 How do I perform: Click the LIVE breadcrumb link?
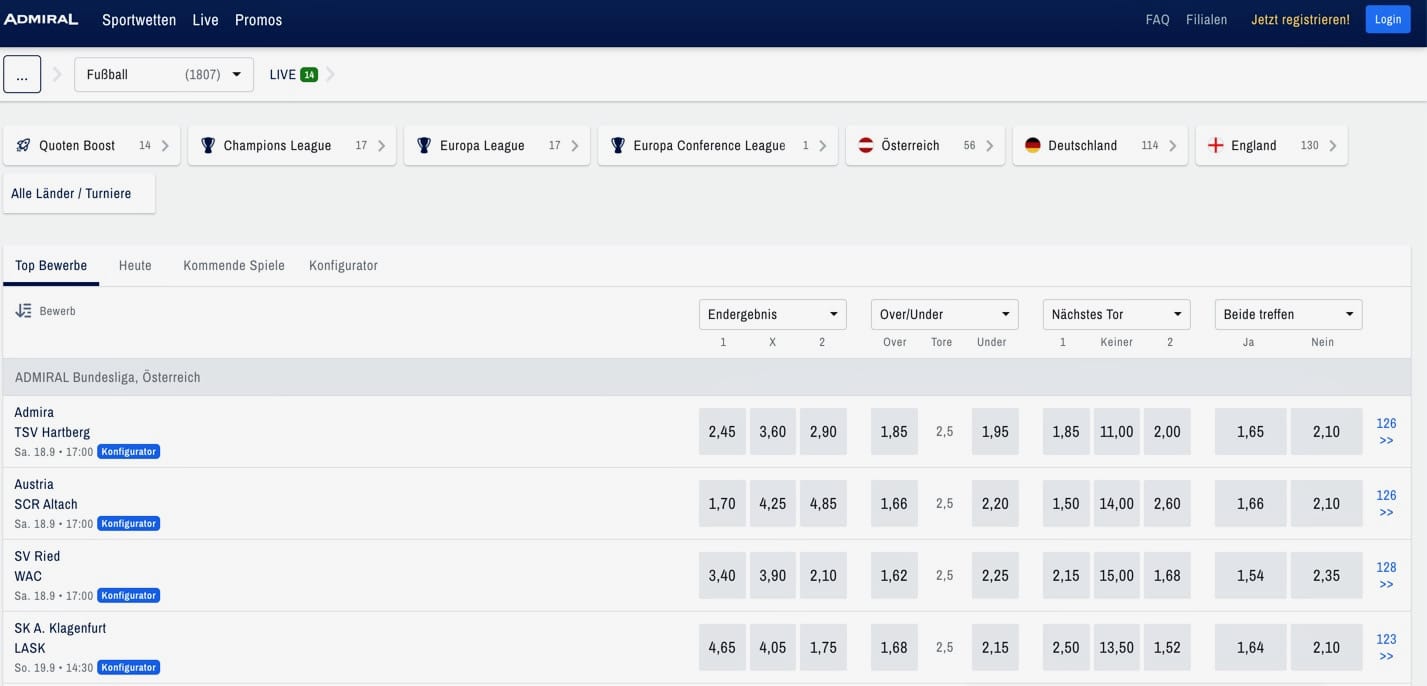pyautogui.click(x=283, y=74)
